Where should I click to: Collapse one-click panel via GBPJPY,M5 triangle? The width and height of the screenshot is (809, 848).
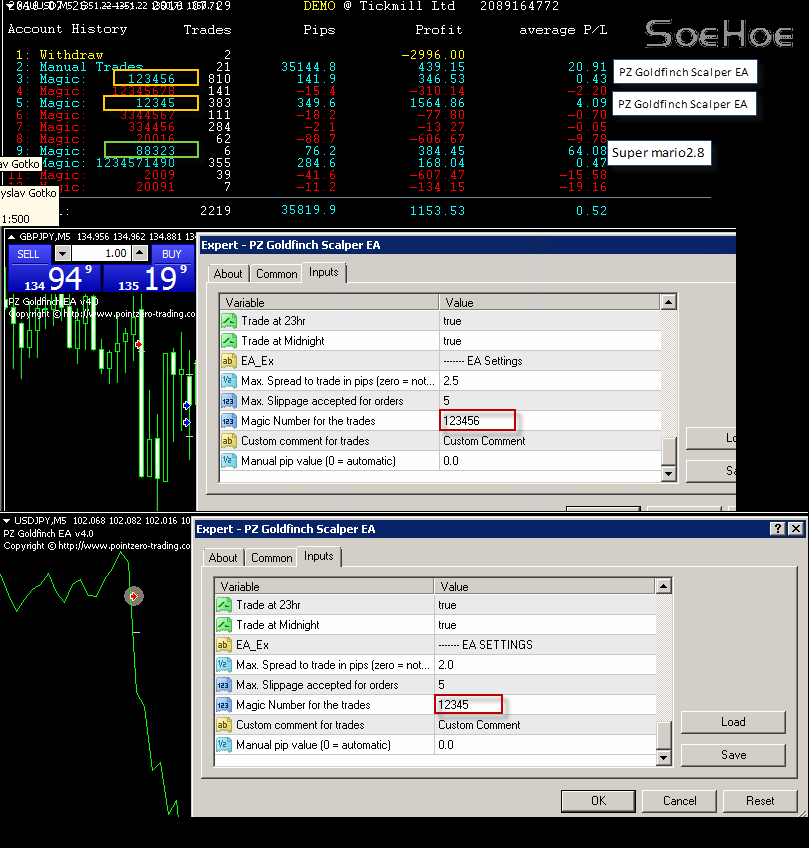(x=10, y=237)
